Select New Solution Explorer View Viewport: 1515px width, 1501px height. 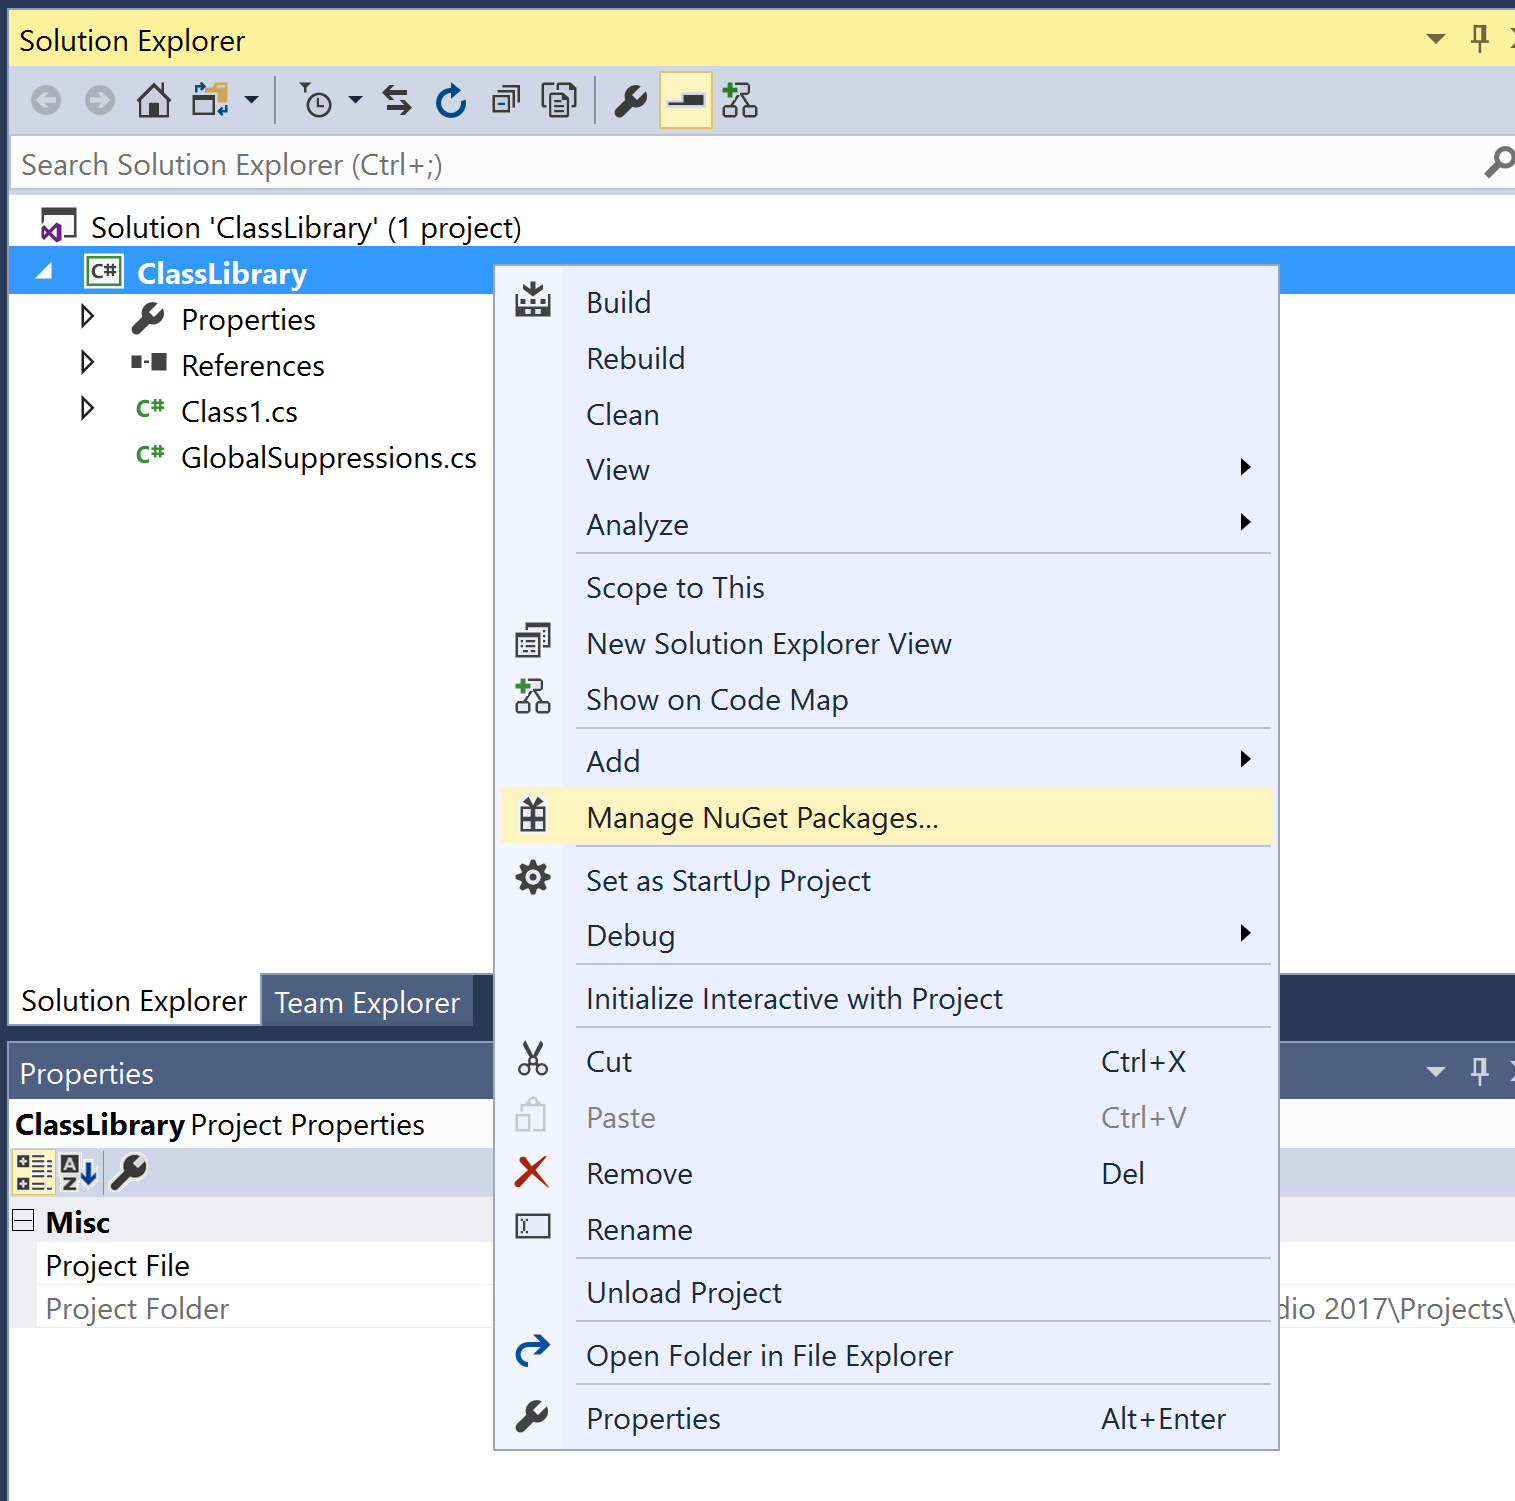click(887, 643)
